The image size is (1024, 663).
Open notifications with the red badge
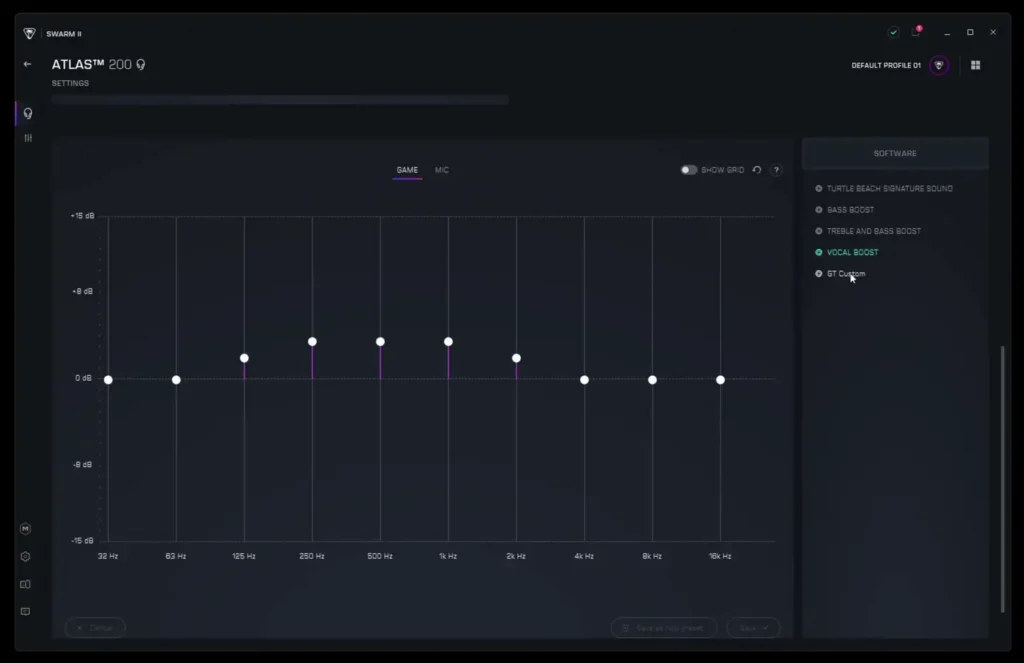click(917, 31)
